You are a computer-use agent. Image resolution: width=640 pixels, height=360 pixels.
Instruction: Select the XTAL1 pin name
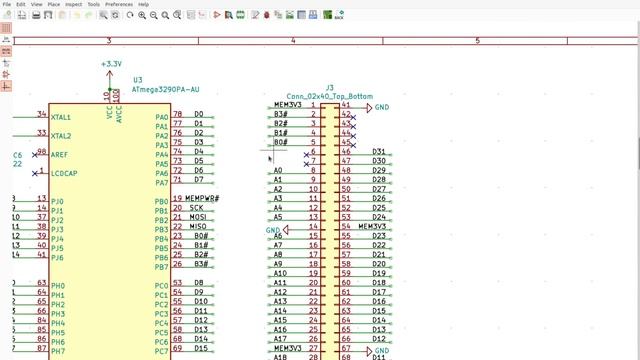pyautogui.click(x=61, y=118)
